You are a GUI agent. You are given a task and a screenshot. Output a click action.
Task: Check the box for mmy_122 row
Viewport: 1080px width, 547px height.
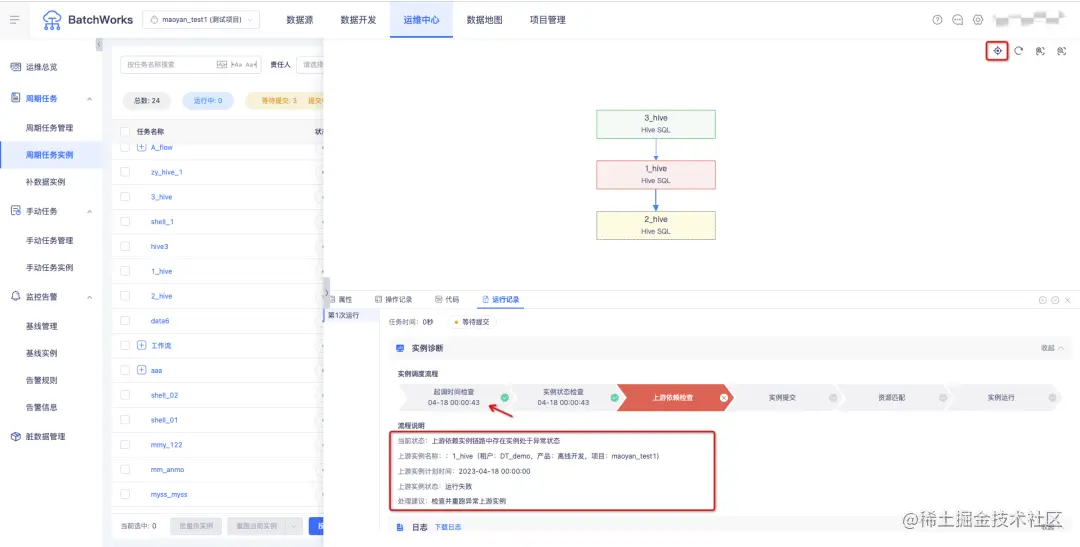[x=125, y=445]
